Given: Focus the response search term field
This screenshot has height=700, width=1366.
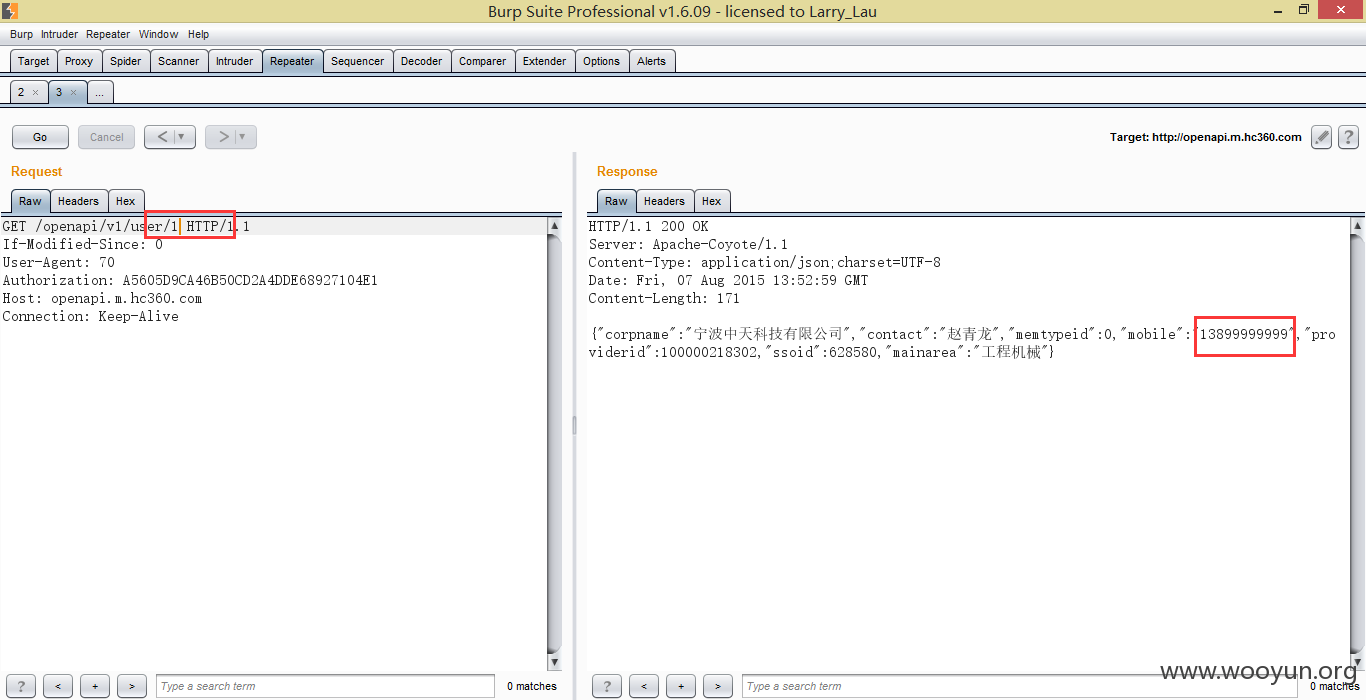Looking at the screenshot, I should (x=1018, y=686).
